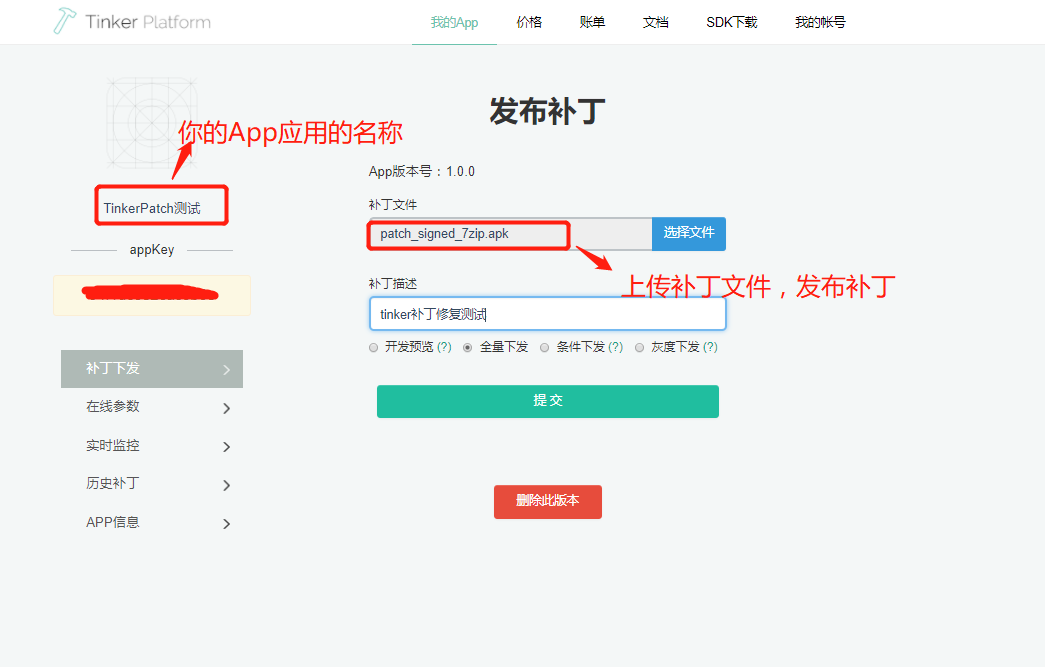Image resolution: width=1045 pixels, height=667 pixels.
Task: Expand the APP信息 chevron arrow
Action: click(227, 524)
